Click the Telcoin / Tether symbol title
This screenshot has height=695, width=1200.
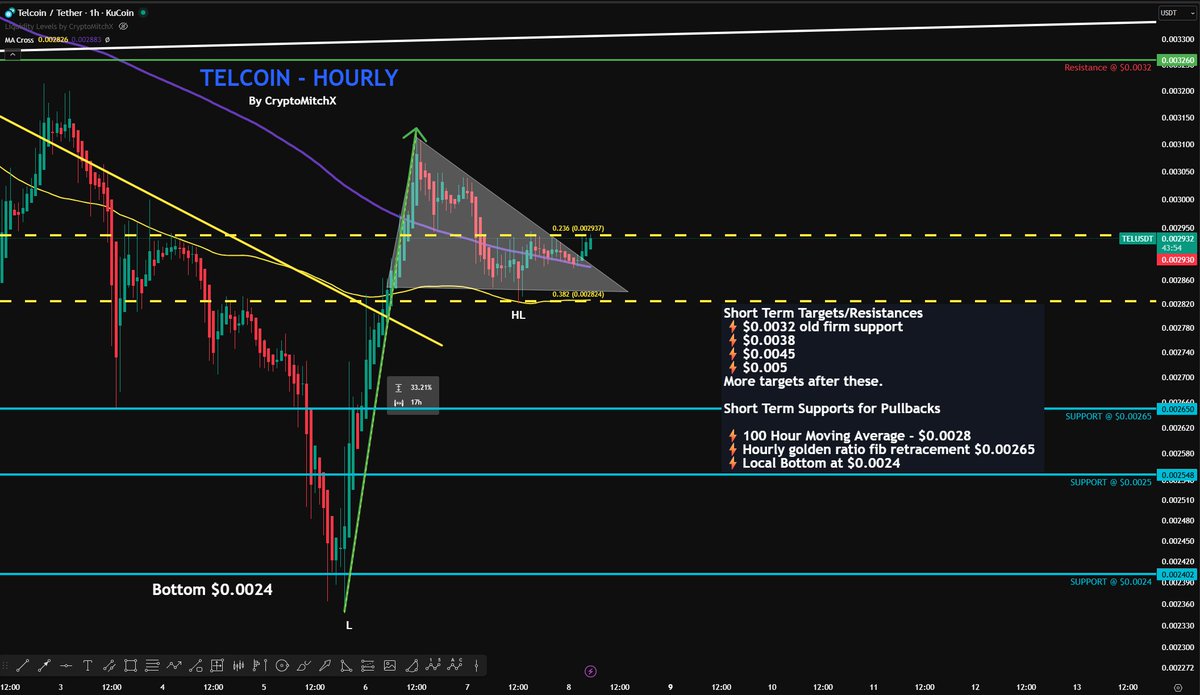[75, 13]
